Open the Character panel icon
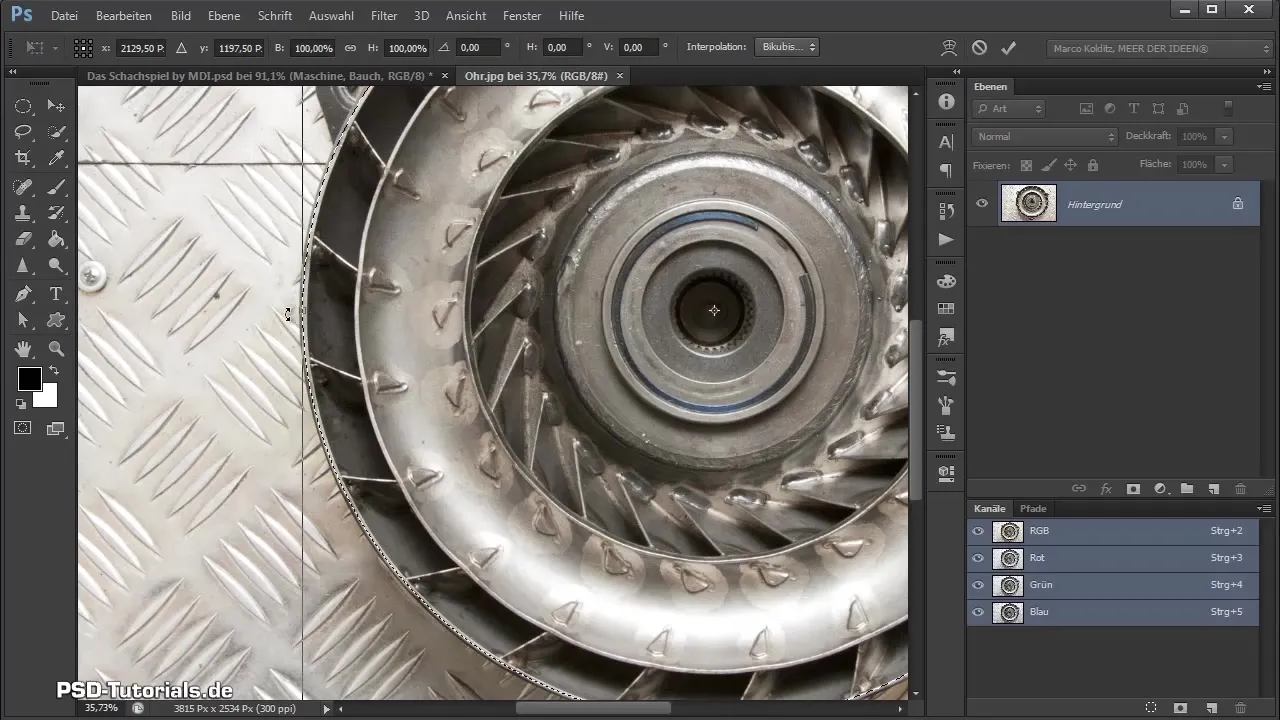 (x=946, y=143)
